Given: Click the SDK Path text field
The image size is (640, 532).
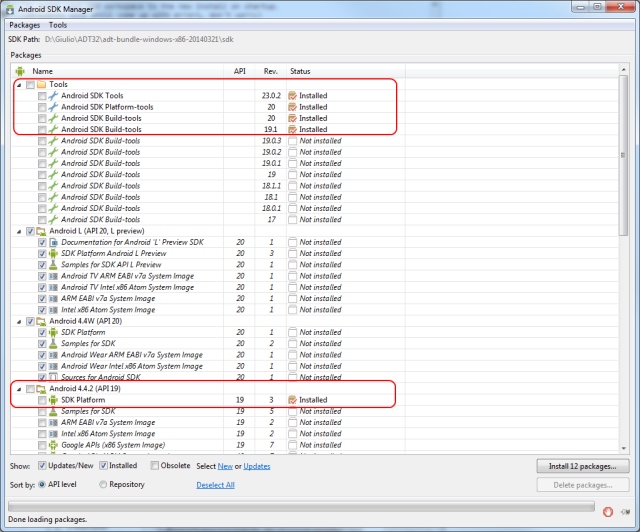Looking at the screenshot, I should pos(139,40).
